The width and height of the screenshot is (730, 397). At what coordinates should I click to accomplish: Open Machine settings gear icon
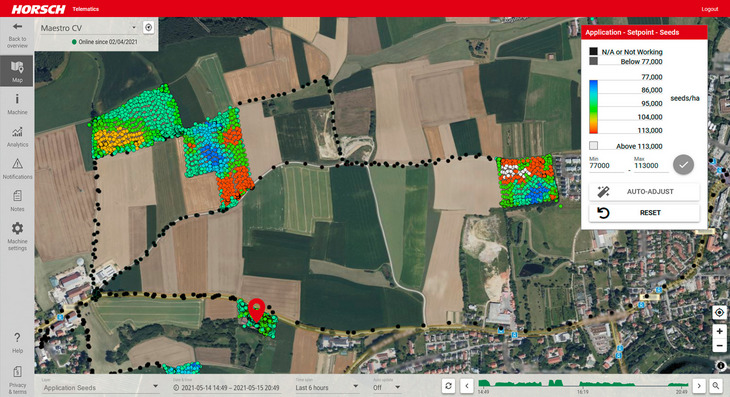(17, 228)
